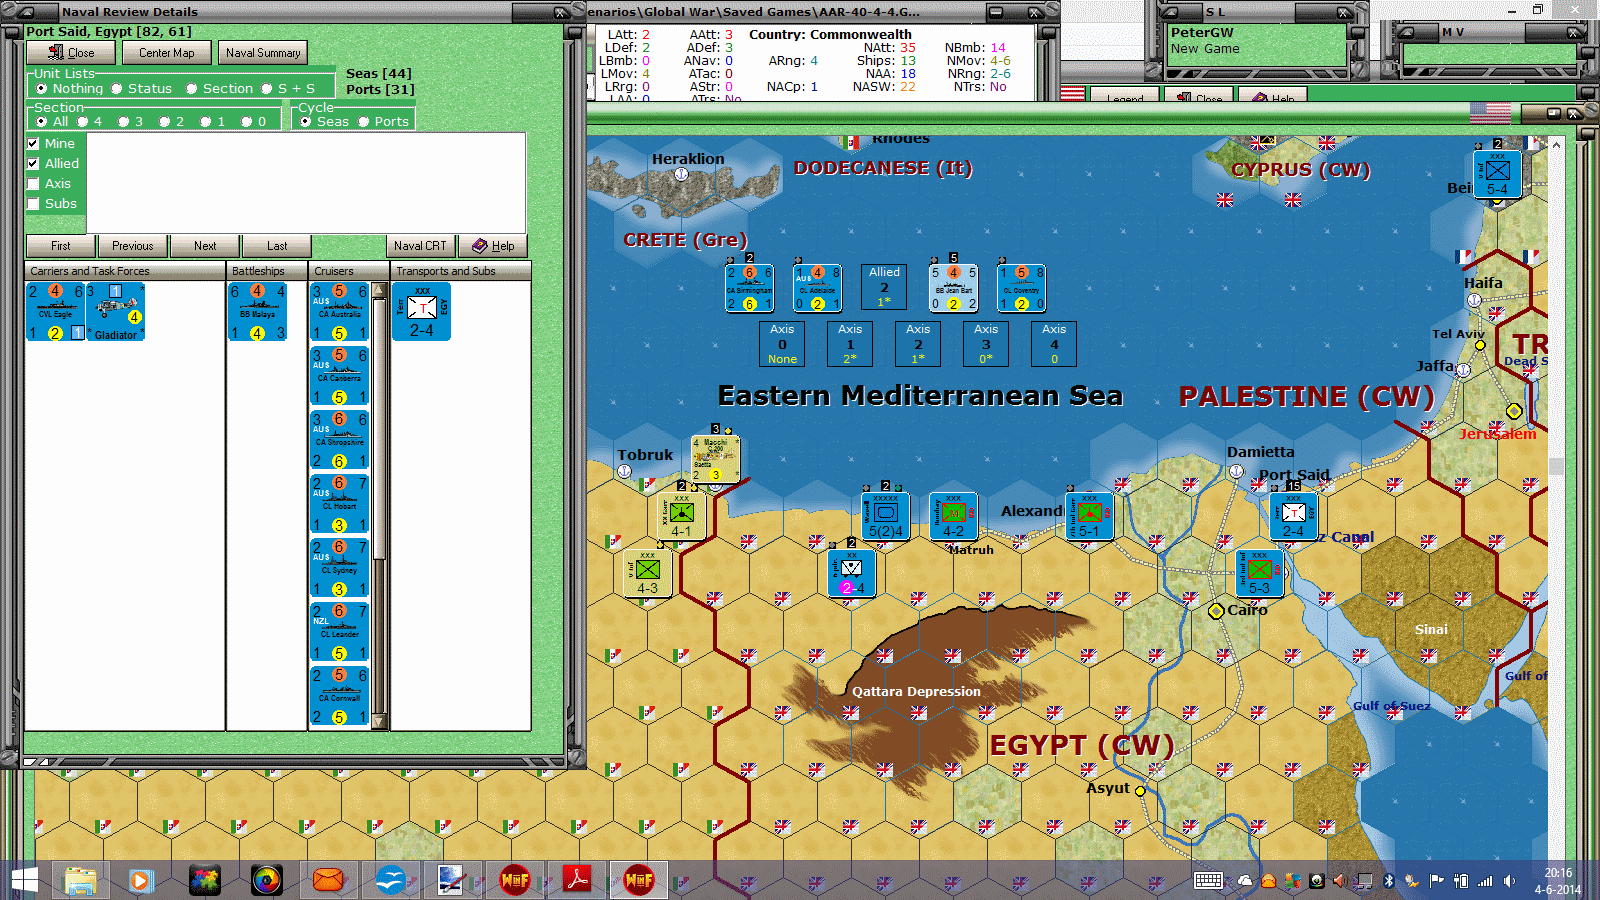Click the Close button in Naval Review Details

(71, 53)
